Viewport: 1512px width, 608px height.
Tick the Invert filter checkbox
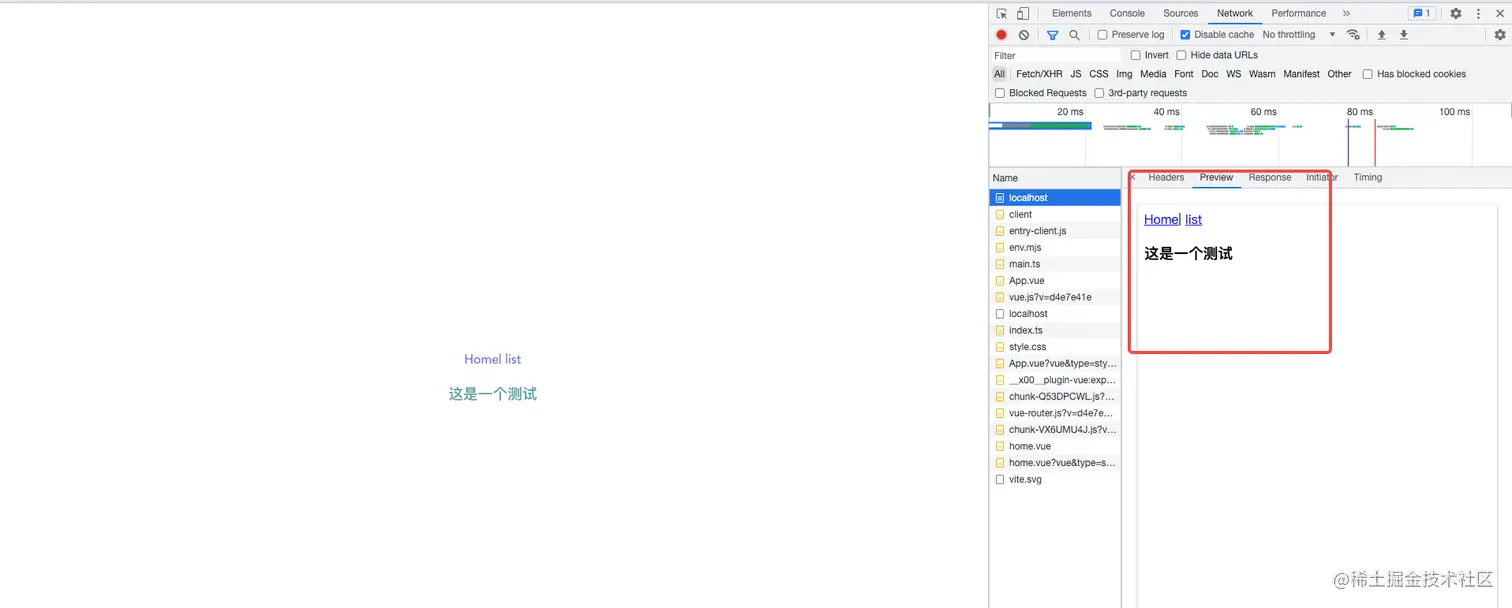pos(1136,55)
